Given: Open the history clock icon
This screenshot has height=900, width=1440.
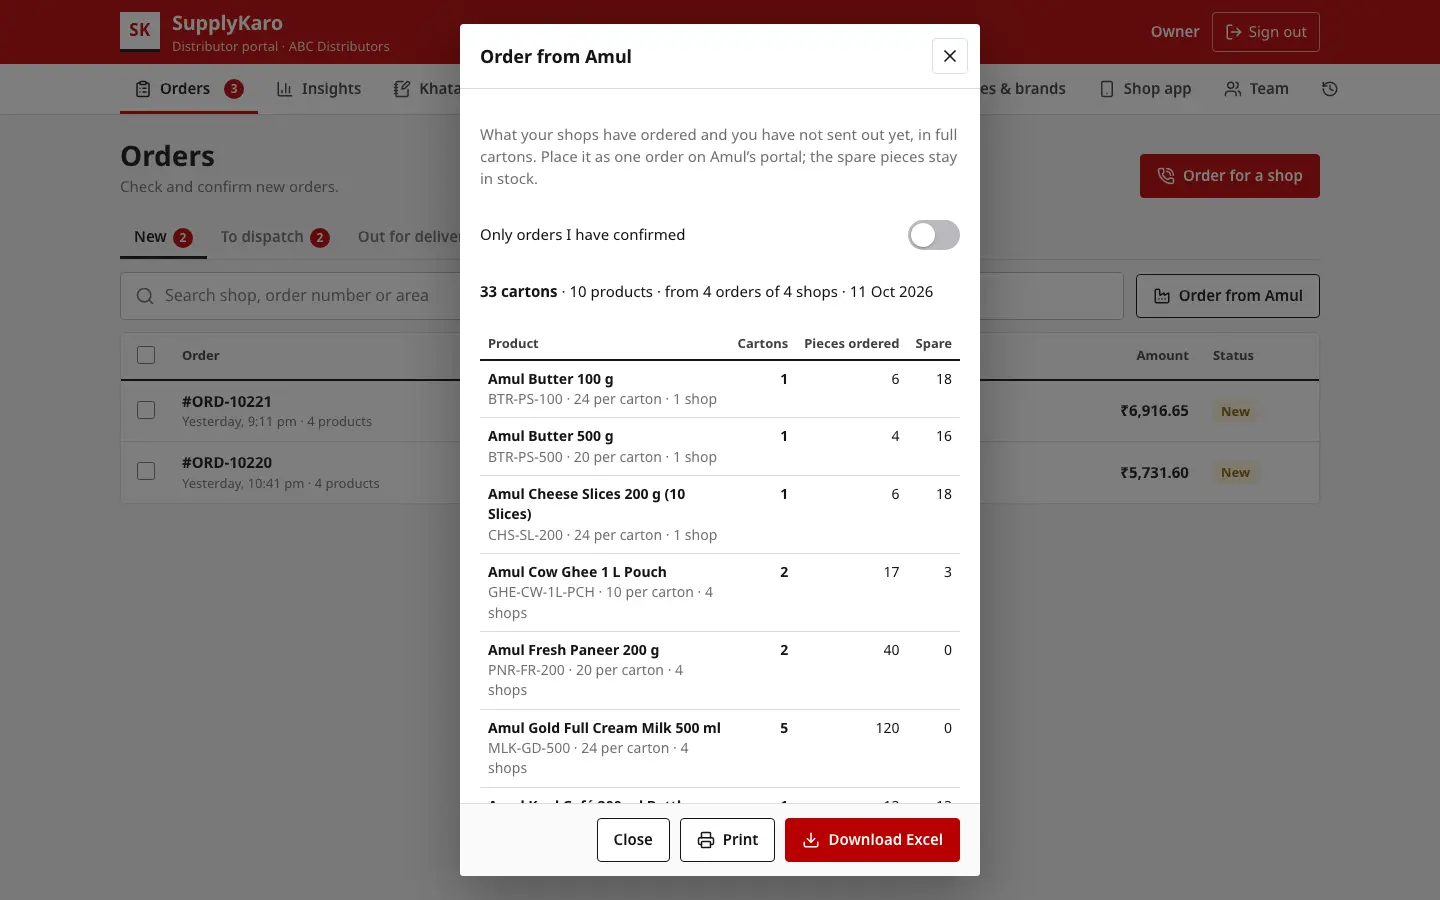Looking at the screenshot, I should tap(1330, 89).
